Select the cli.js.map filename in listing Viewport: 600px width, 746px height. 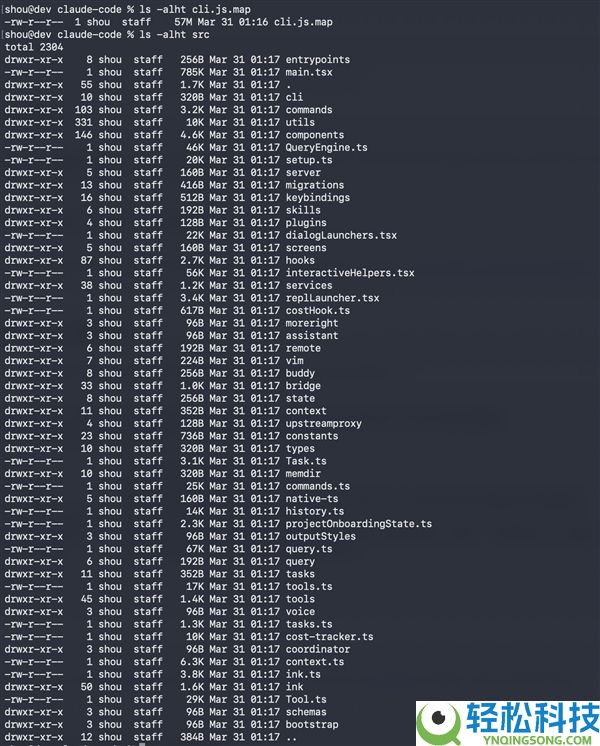click(x=303, y=22)
